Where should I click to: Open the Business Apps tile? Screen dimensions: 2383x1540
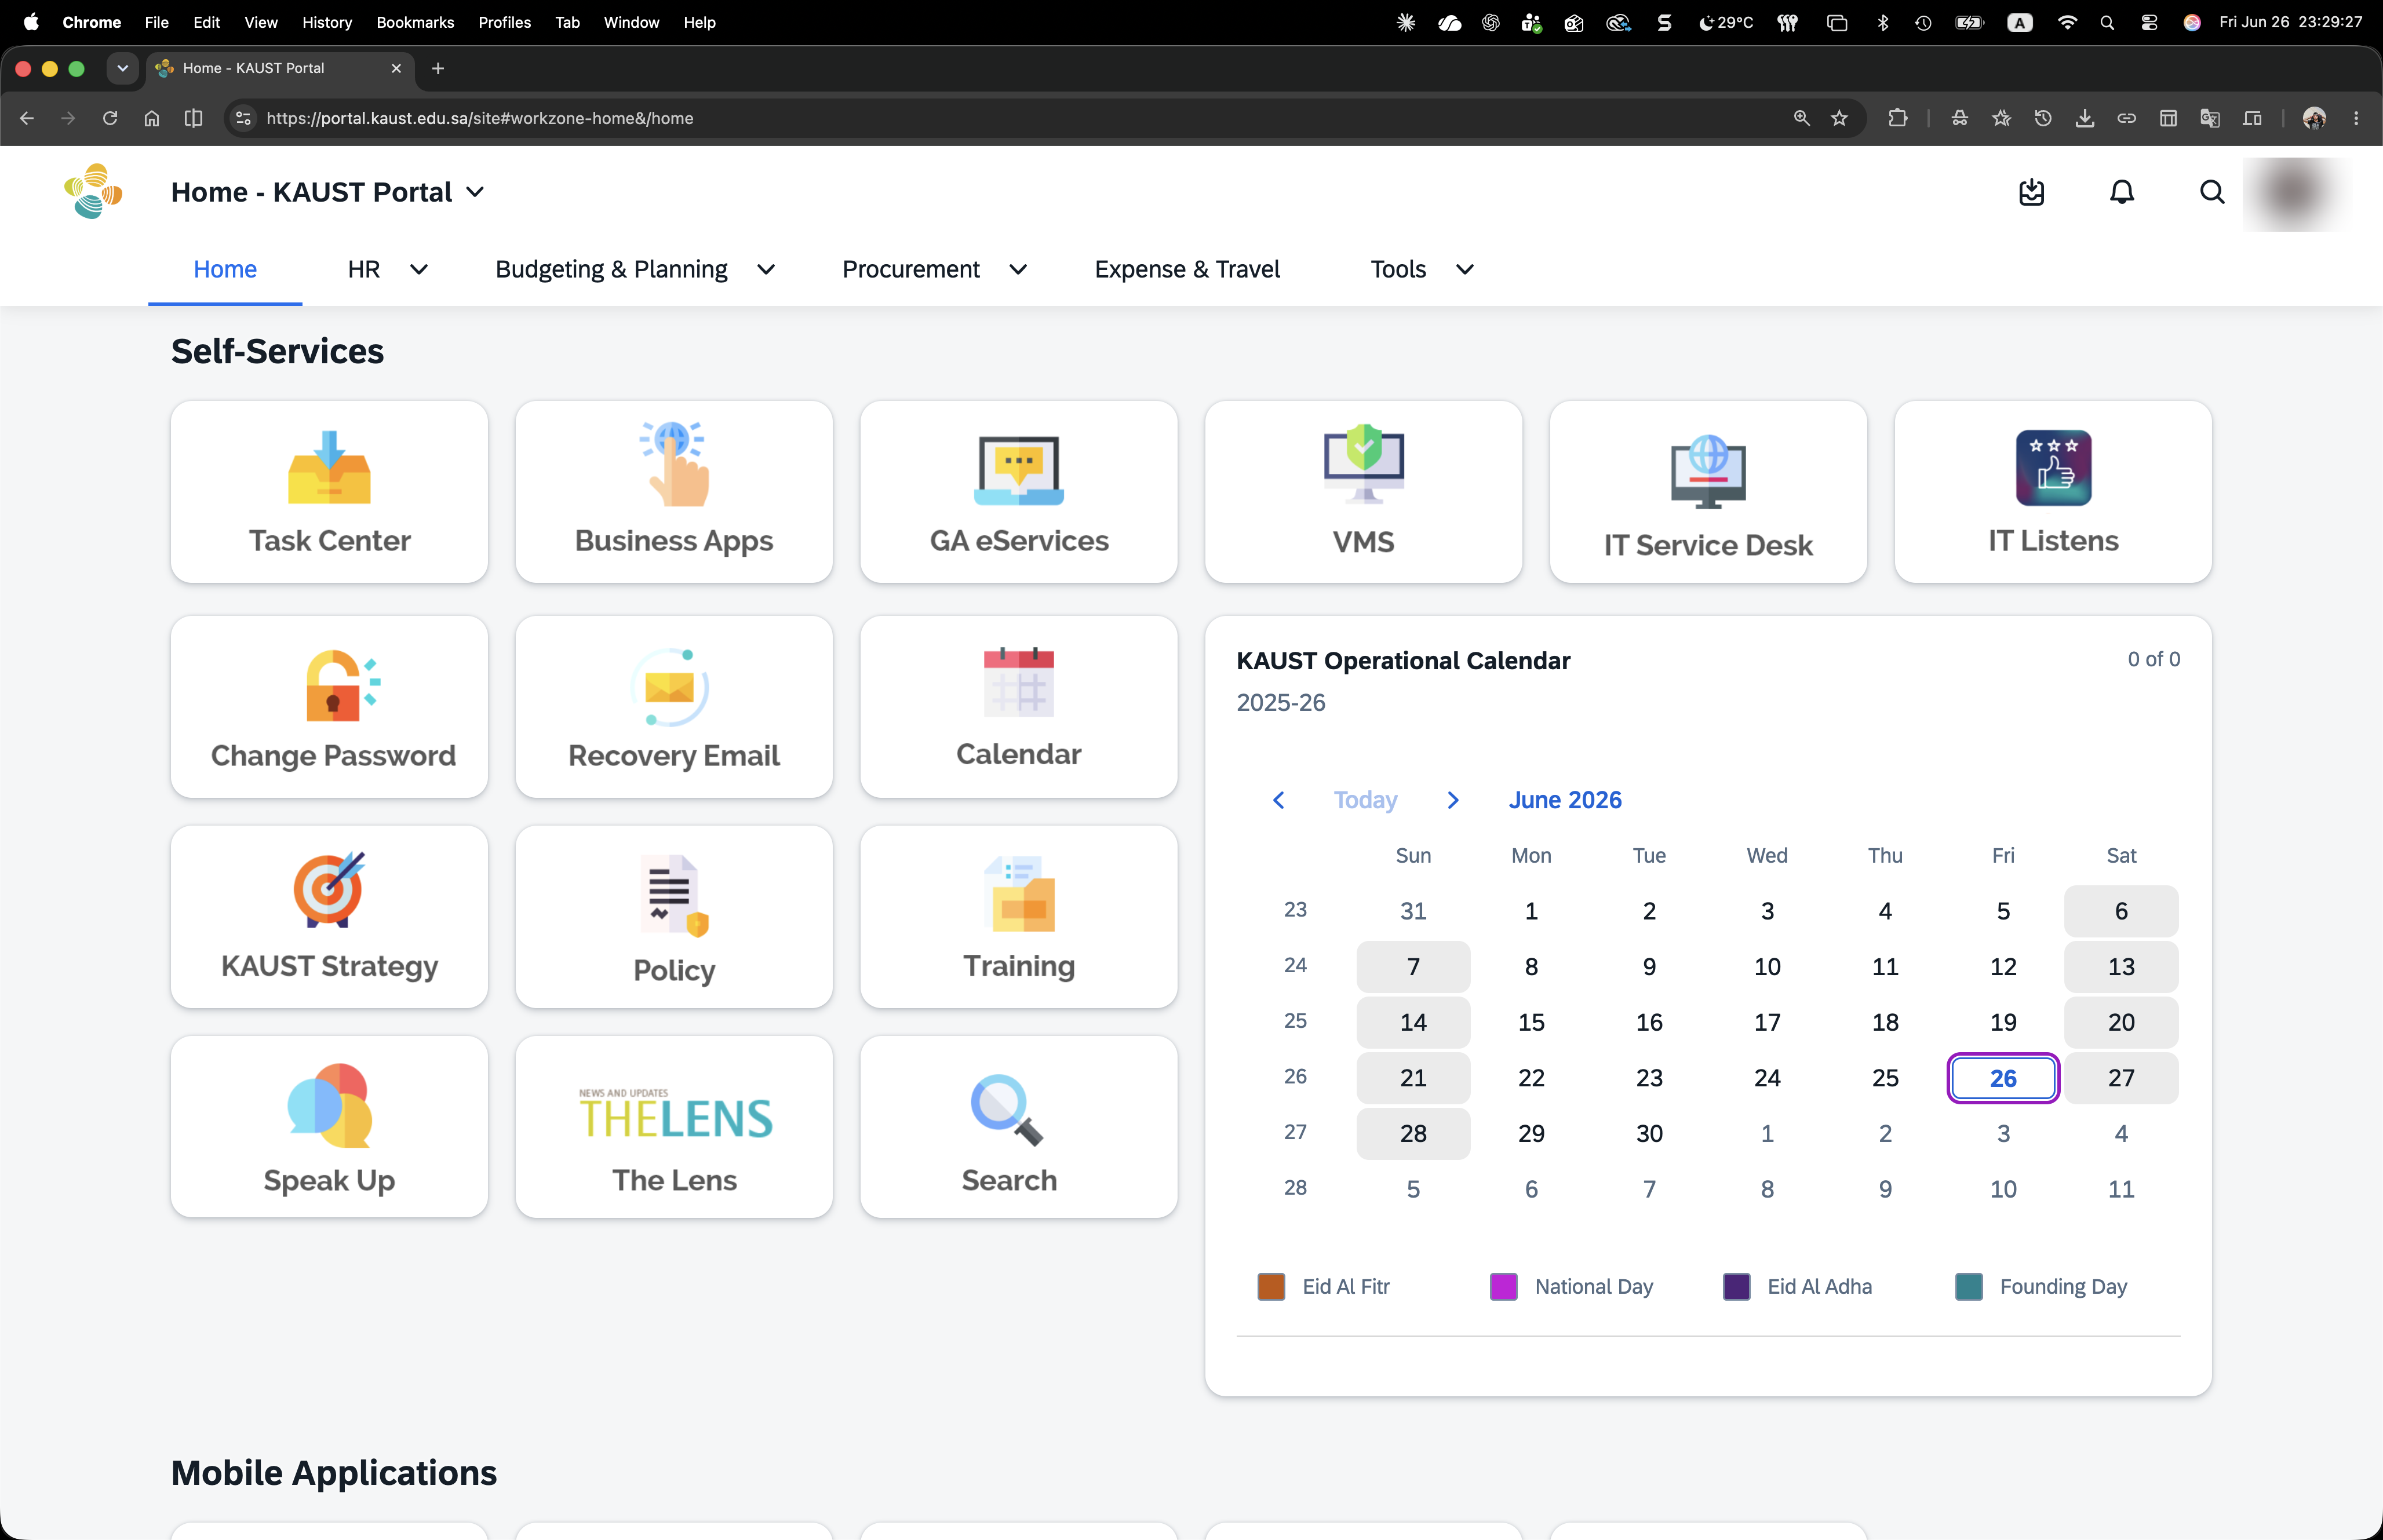tap(673, 492)
